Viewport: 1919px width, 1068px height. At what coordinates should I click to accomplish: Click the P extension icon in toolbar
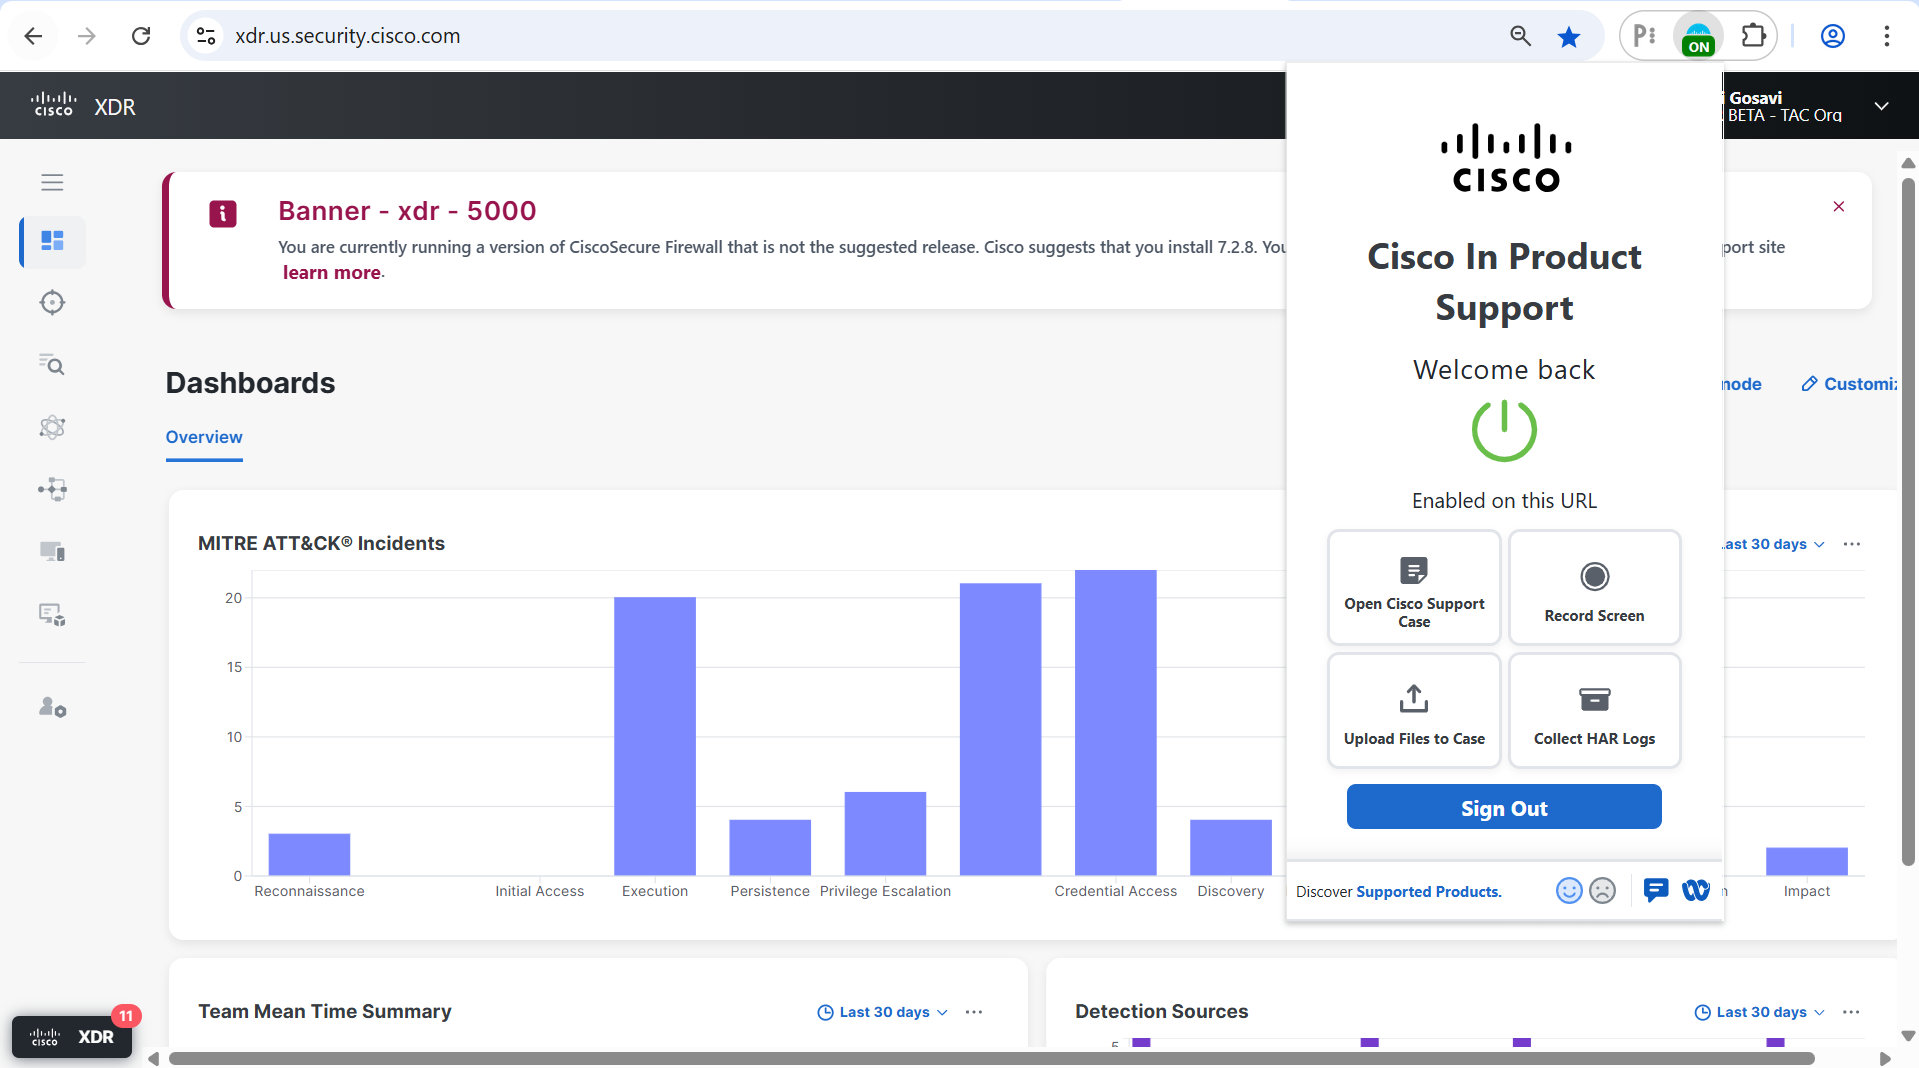click(x=1644, y=36)
